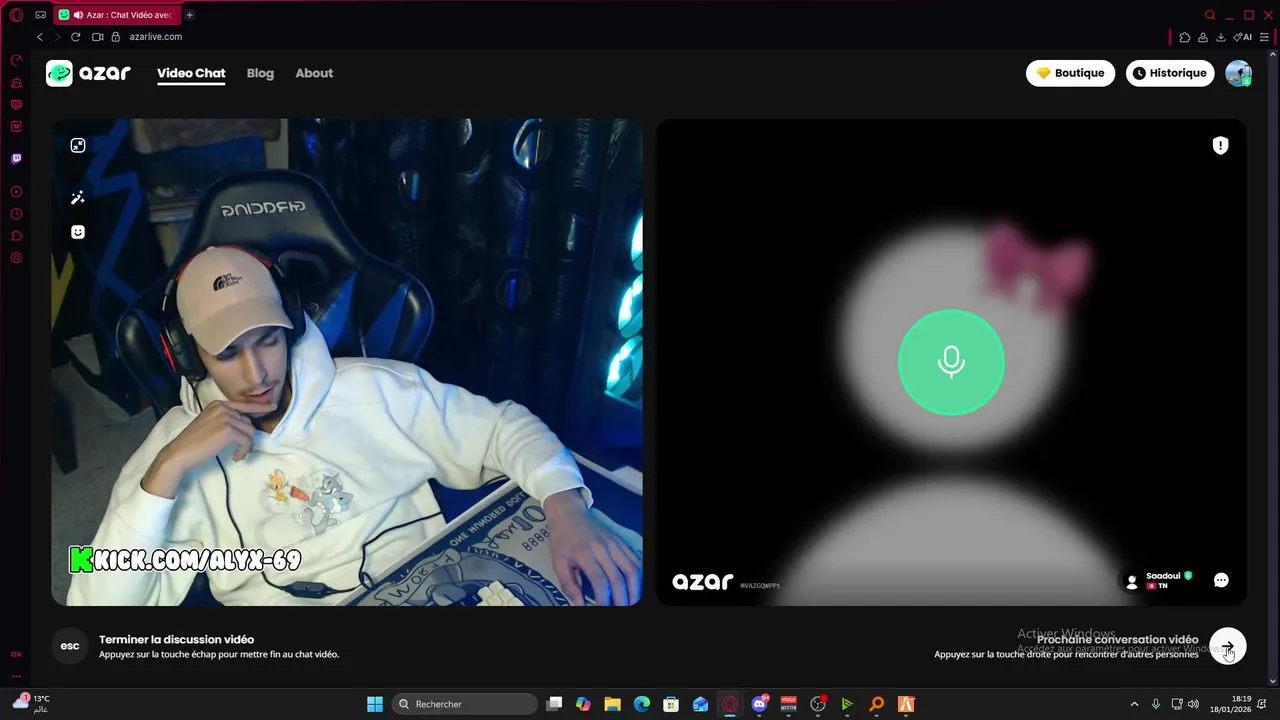Open the red M sidebar icon

tap(16, 127)
